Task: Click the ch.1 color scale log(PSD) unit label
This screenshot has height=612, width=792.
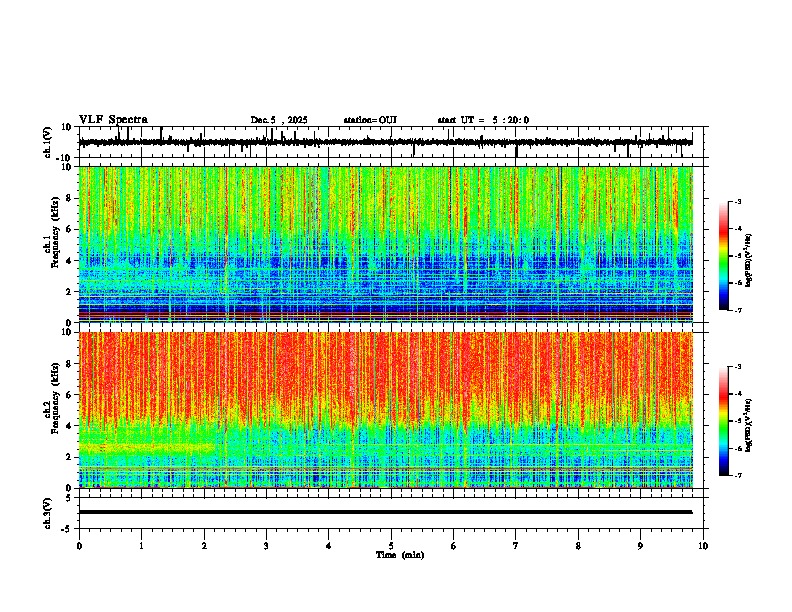Action: 749,261
